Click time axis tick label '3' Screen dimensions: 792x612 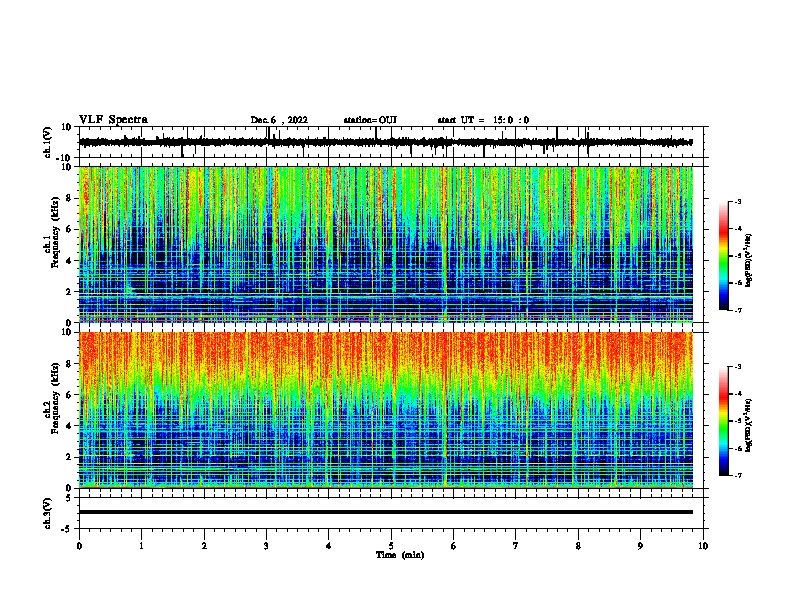[x=266, y=546]
